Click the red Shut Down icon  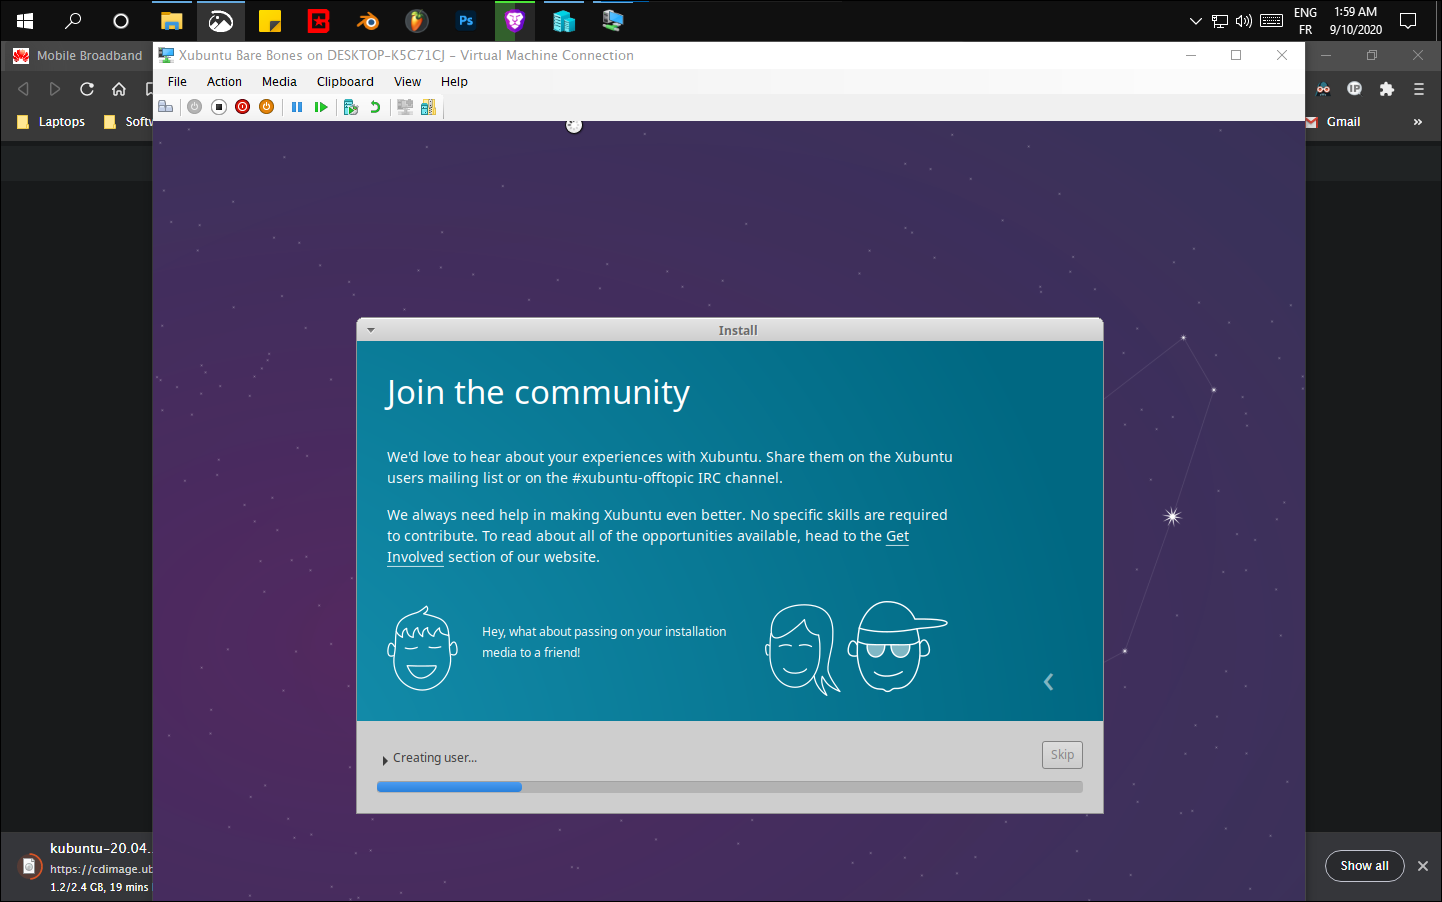(x=242, y=107)
